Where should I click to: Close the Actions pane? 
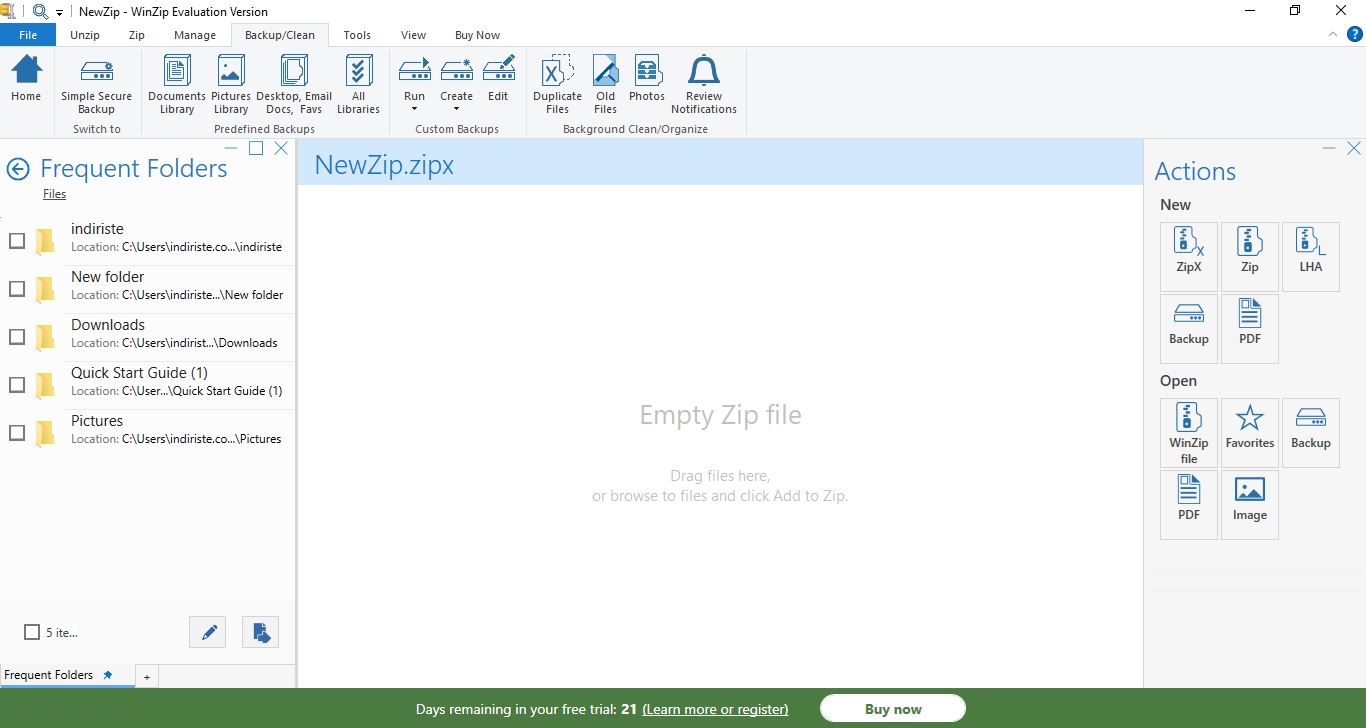coord(1353,148)
